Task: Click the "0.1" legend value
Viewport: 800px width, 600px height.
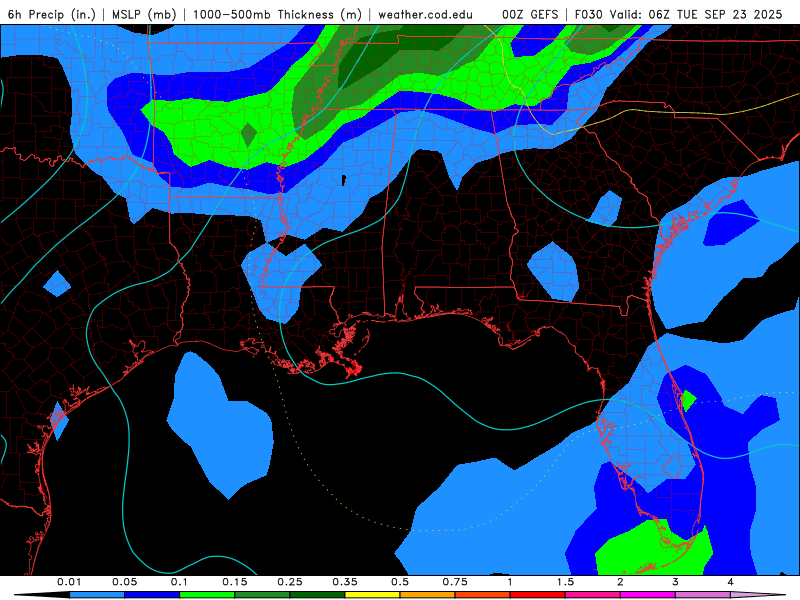Action: pos(179,582)
